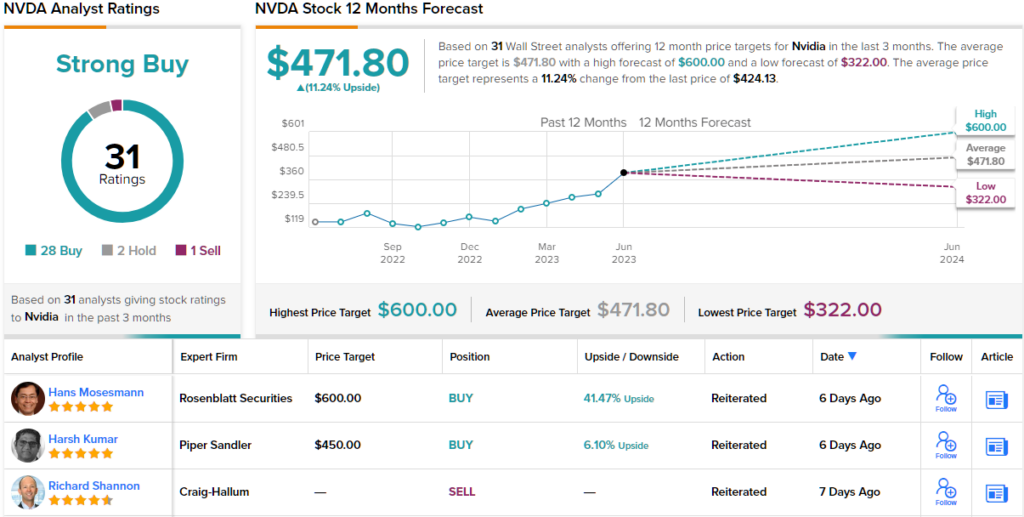Screen dimensions: 1024x517
Task: Click the maroon Sell legend swatch
Action: 181,251
